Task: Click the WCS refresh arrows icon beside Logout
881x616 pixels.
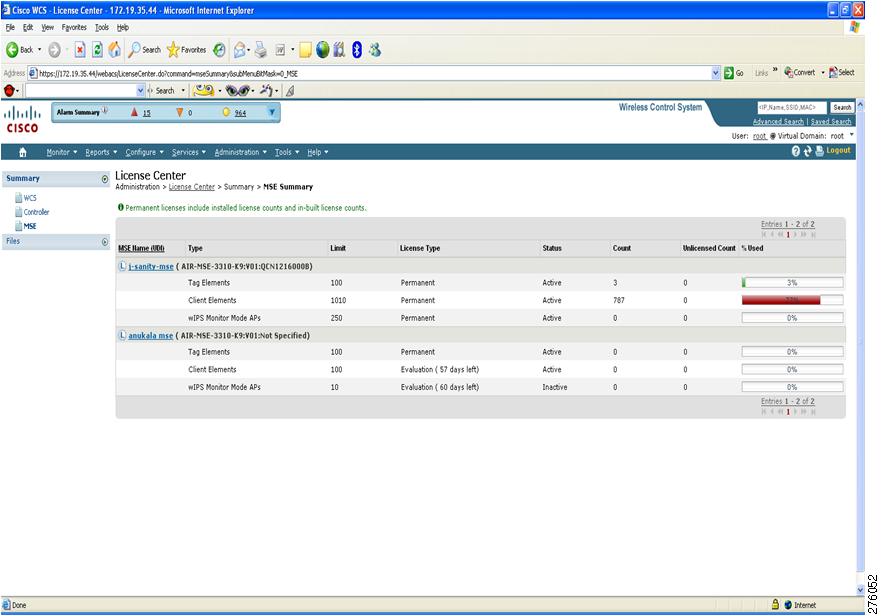Action: (807, 151)
